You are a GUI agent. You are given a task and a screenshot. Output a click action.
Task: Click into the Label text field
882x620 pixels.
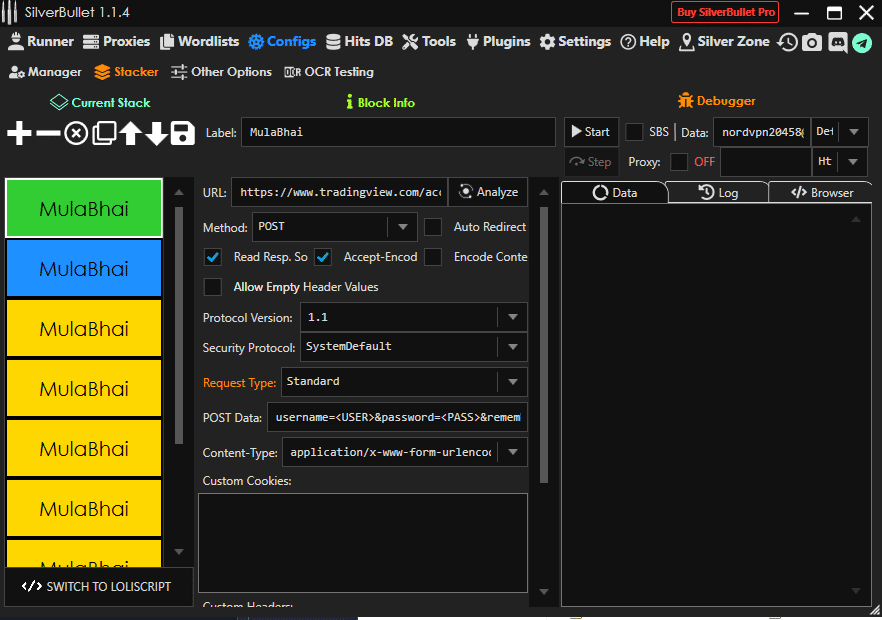coord(397,132)
